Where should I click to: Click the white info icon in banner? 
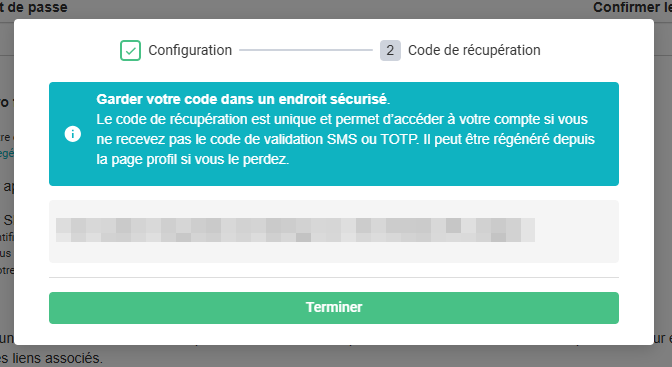point(73,134)
